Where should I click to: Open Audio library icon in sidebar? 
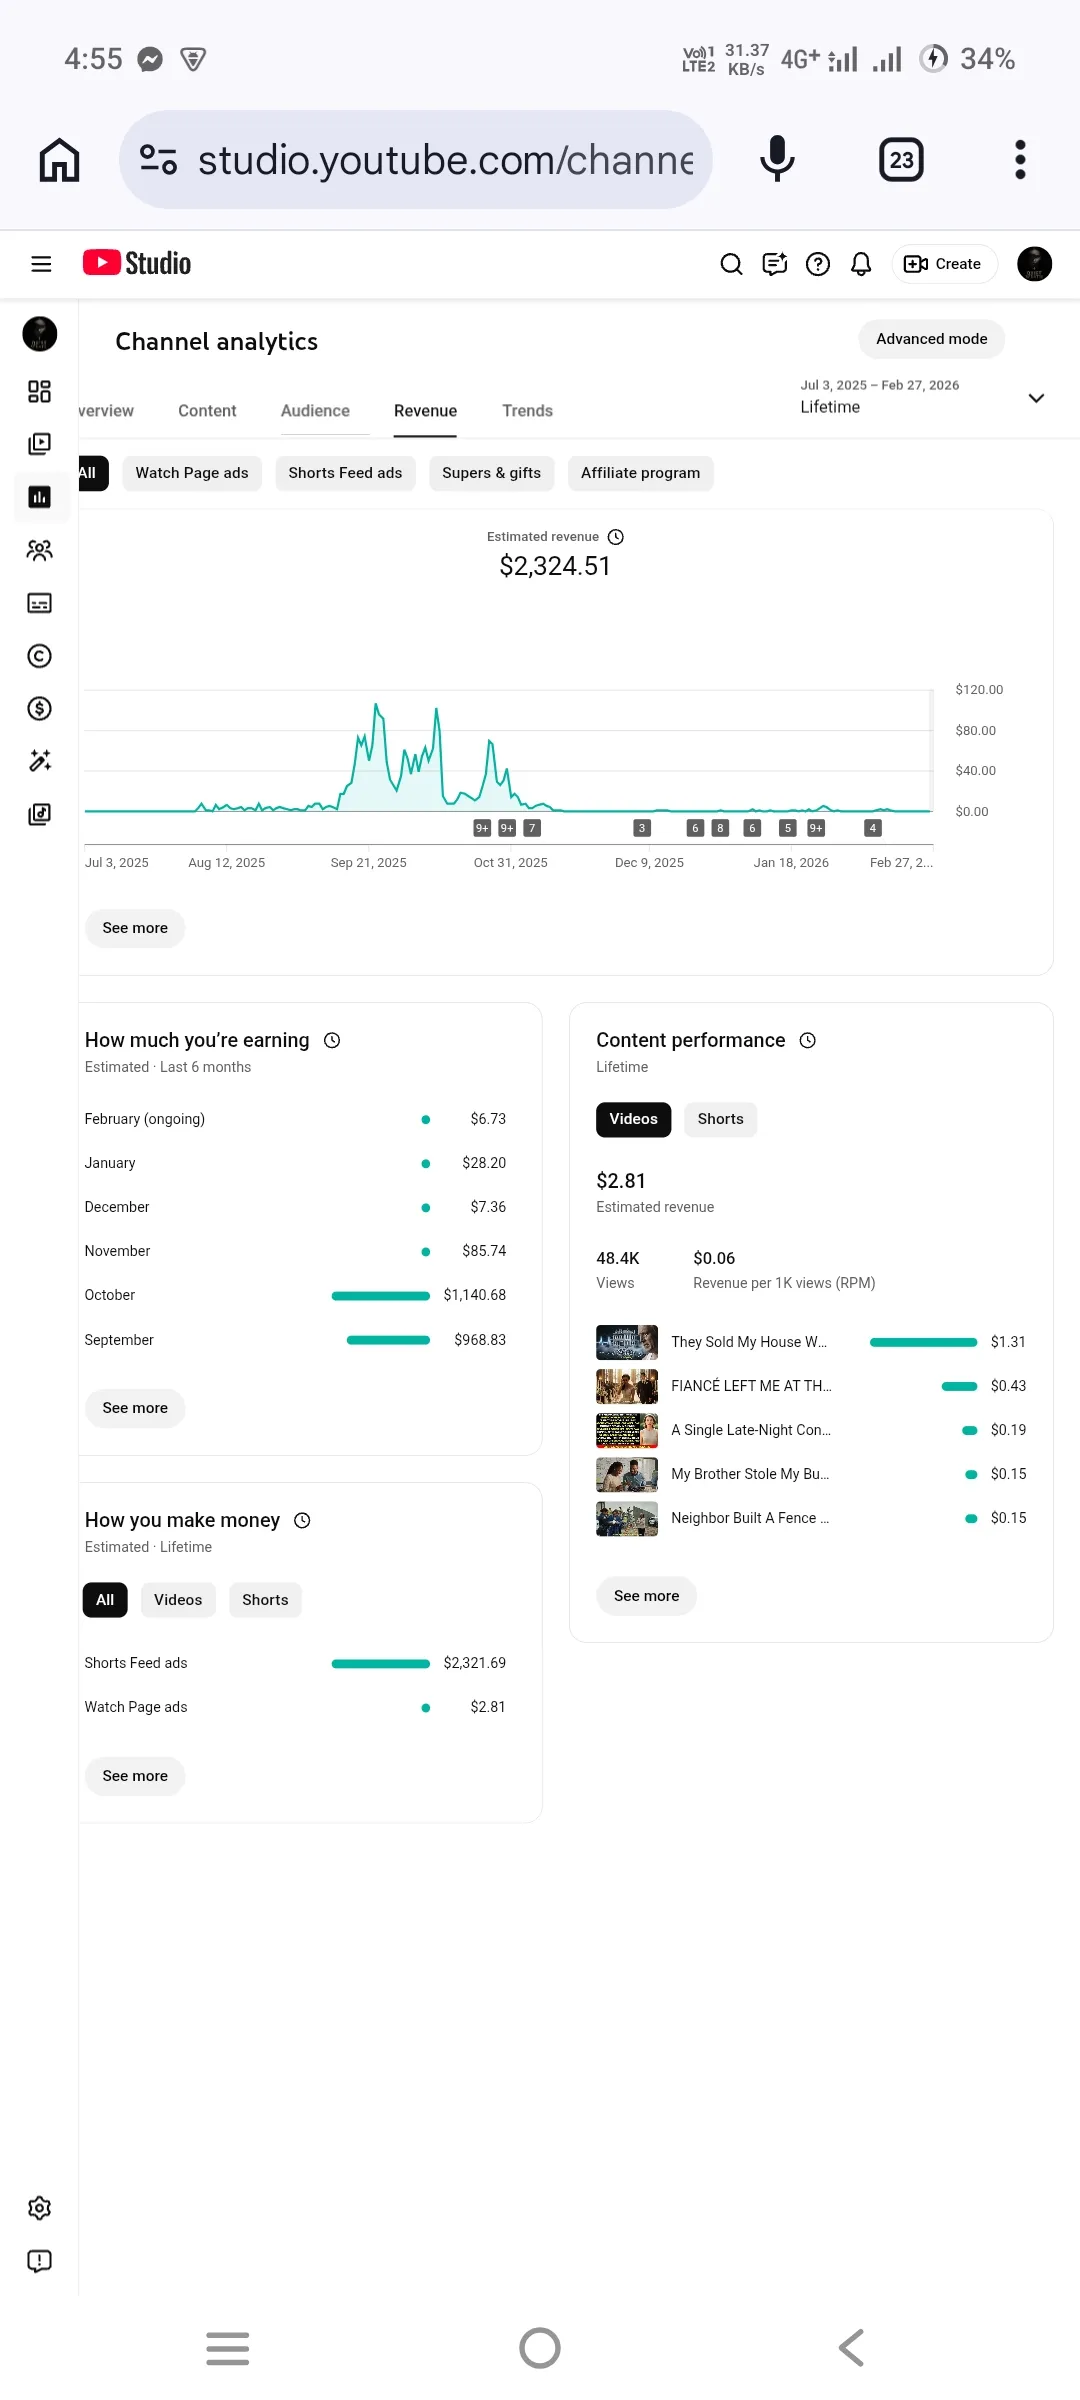point(40,814)
